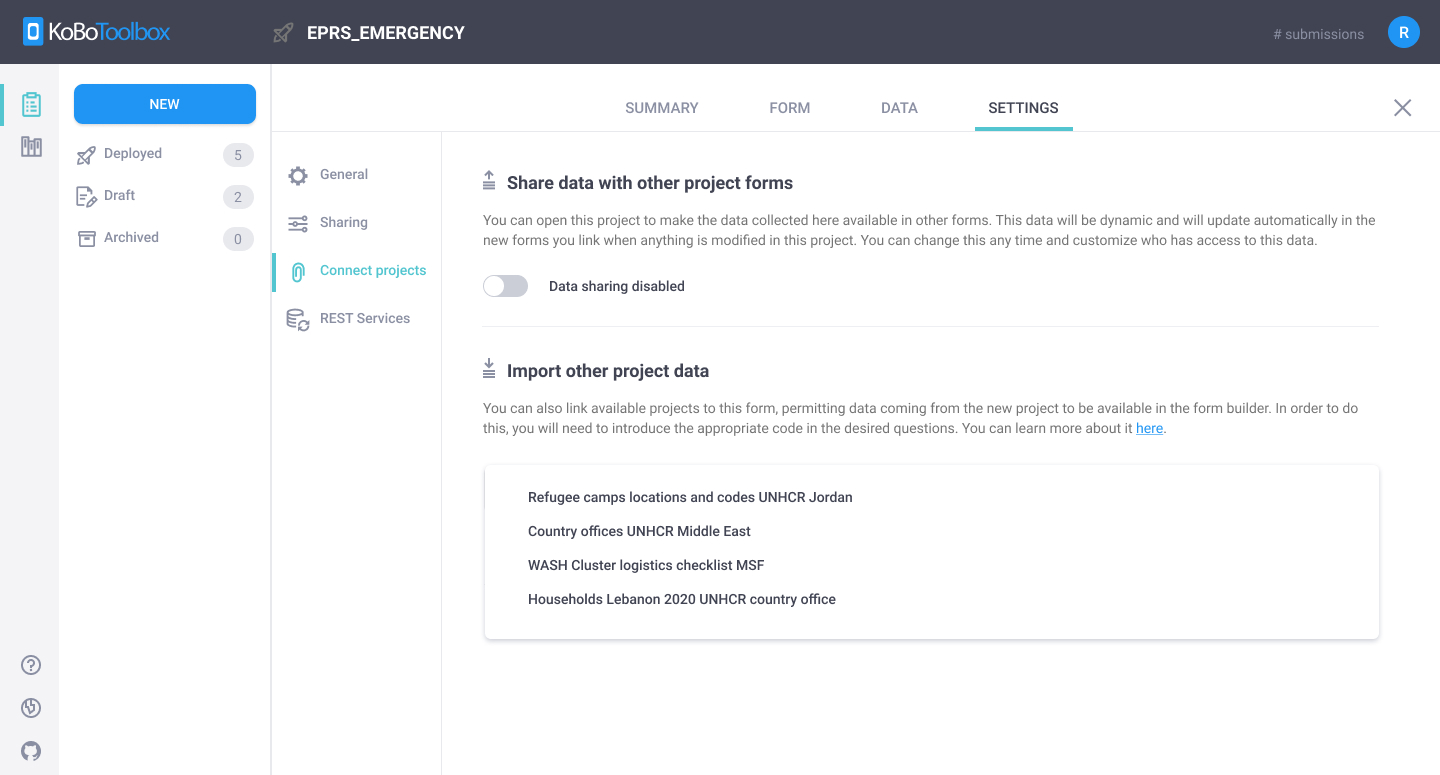Switch to the FORM tab
This screenshot has width=1440, height=775.
point(789,107)
